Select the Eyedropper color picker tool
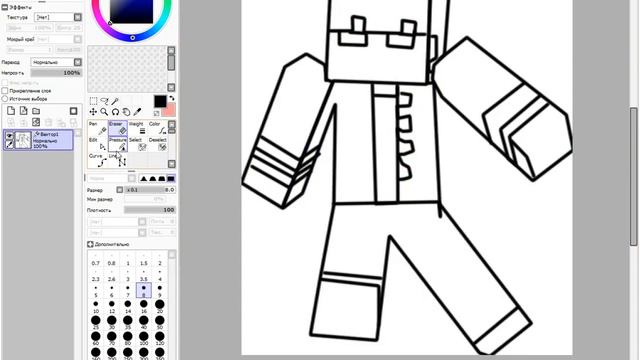The height and width of the screenshot is (360, 640). (x=138, y=112)
